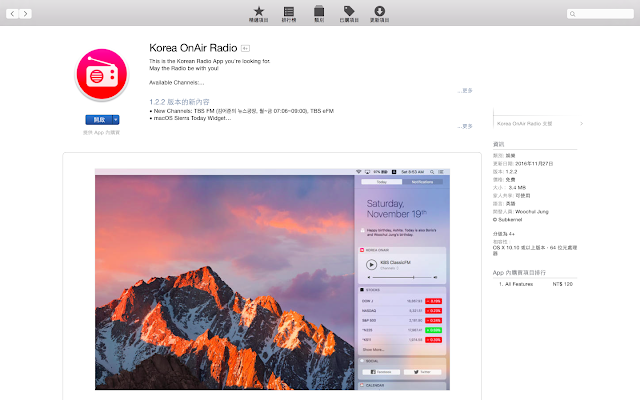Click the New Channels TBS FM release note line
Viewport: 640px width, 400px height.
[242, 111]
